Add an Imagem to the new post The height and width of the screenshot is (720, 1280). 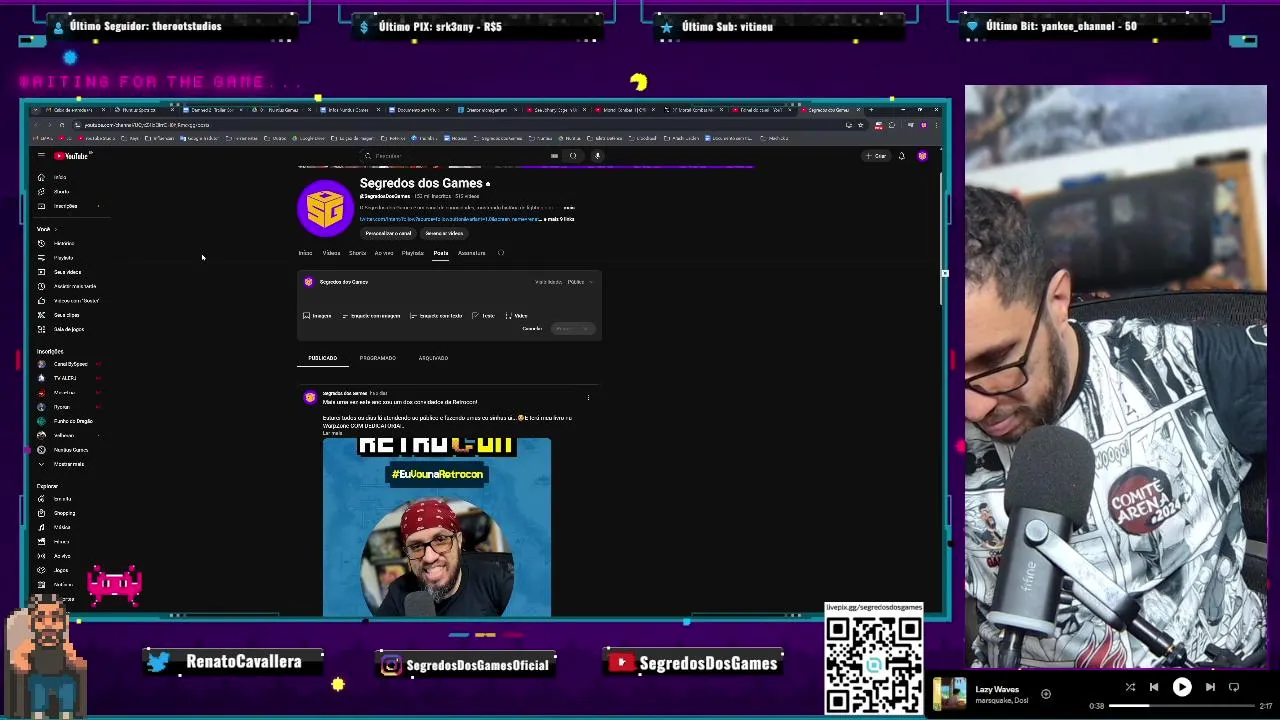317,316
